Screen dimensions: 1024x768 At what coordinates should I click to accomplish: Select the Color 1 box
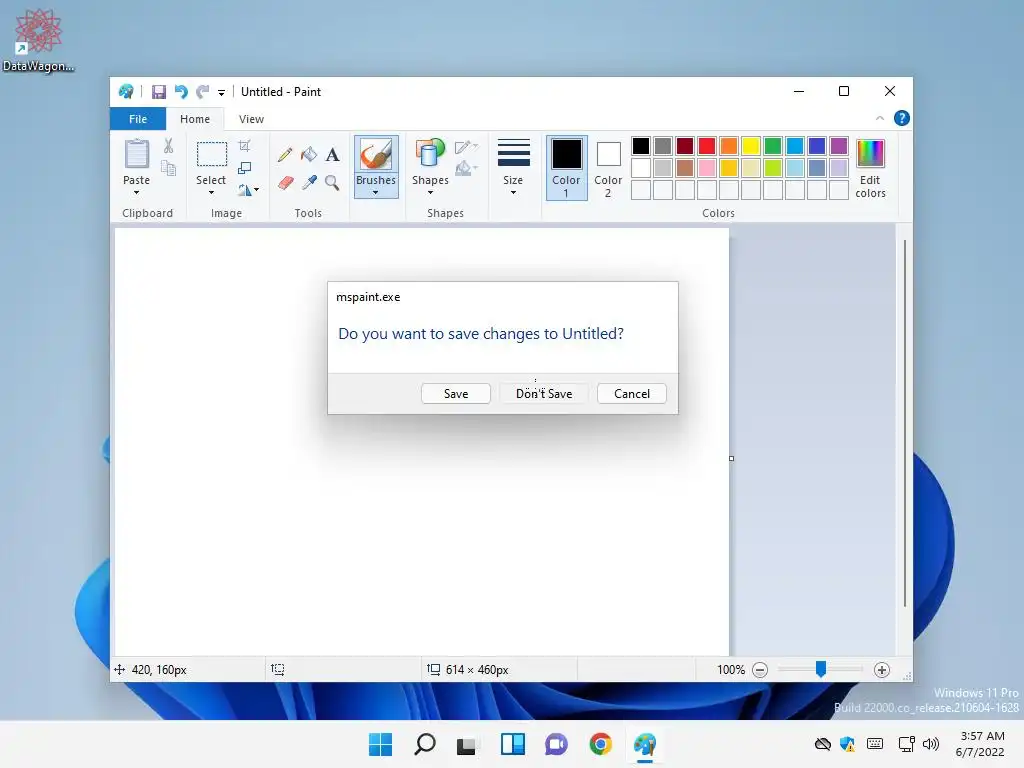(566, 167)
